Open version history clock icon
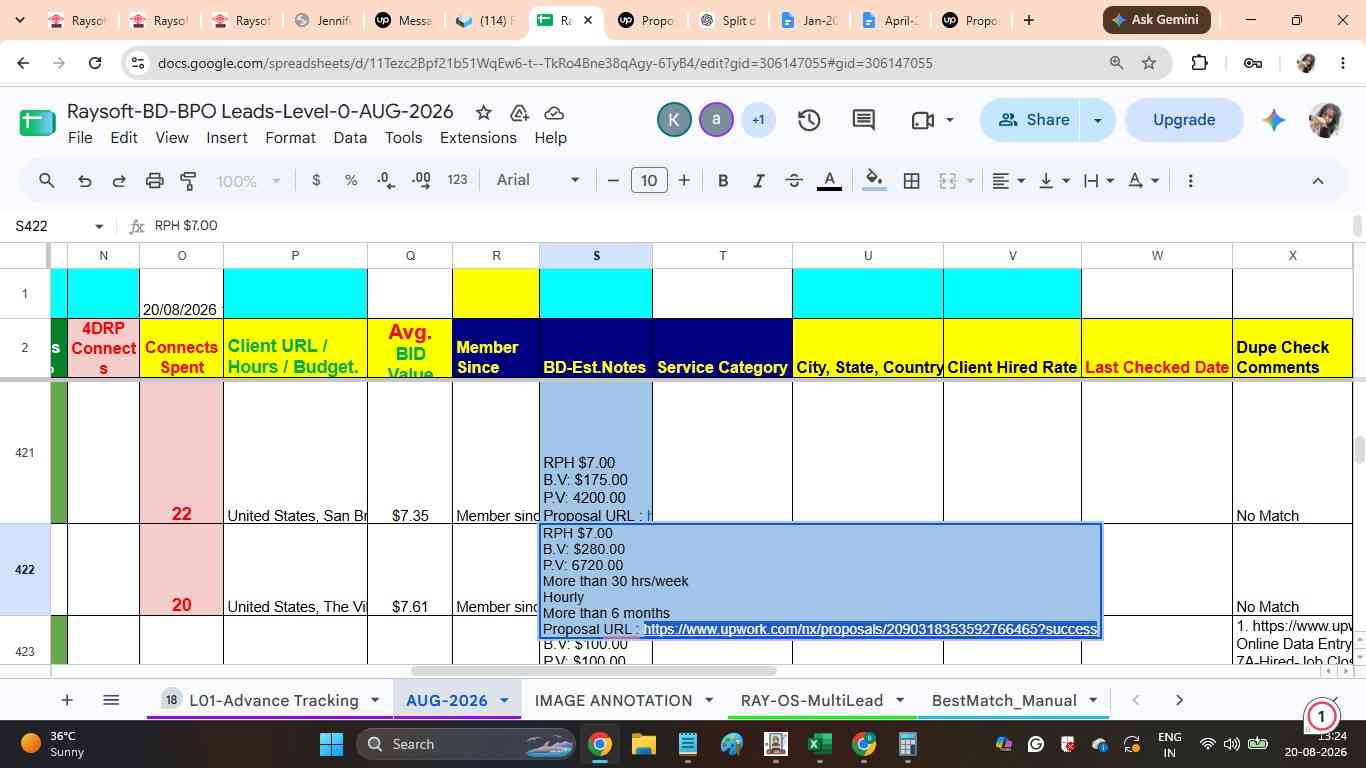1366x768 pixels. pyautogui.click(x=809, y=120)
